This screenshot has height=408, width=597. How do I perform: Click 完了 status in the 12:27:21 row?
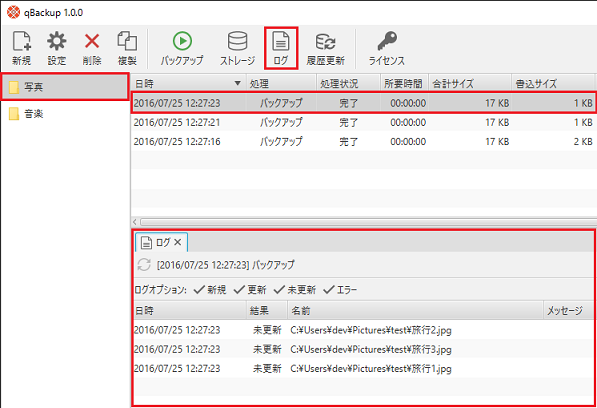(x=348, y=122)
